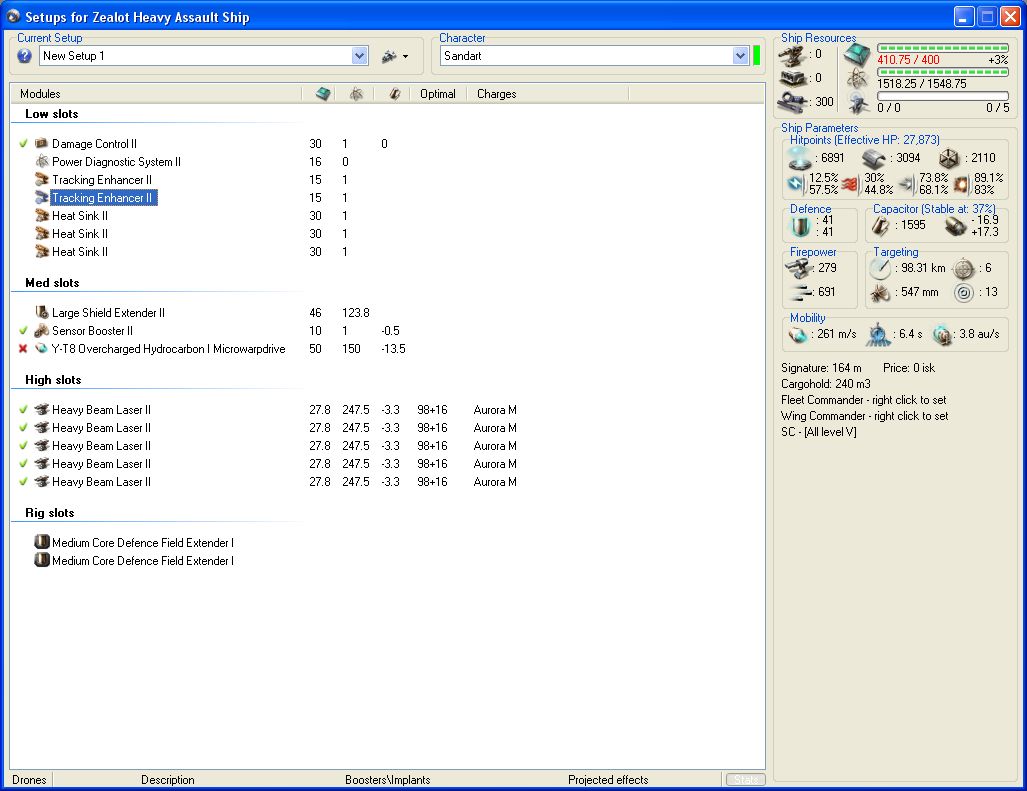This screenshot has width=1027, height=791.
Task: Click the Stats button at bottom
Action: [x=745, y=780]
